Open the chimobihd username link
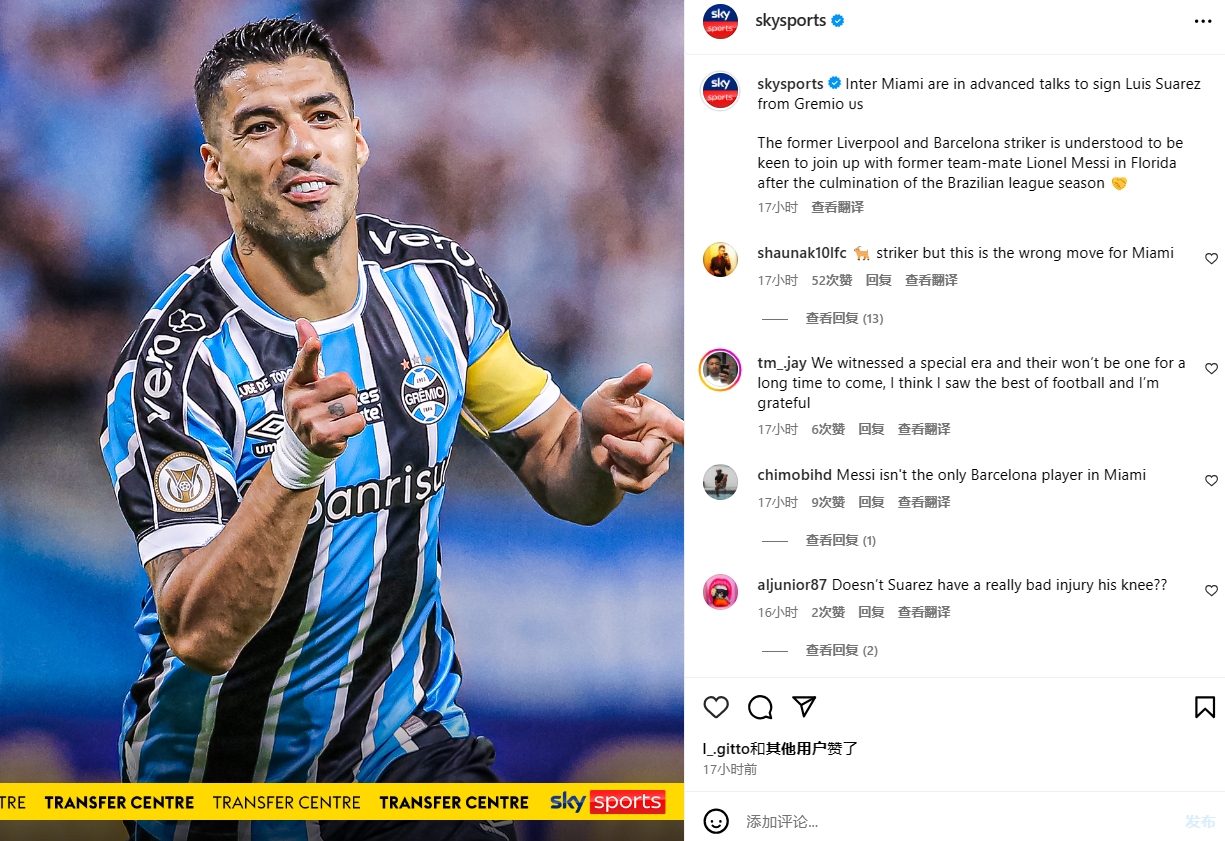The height and width of the screenshot is (841, 1225). (794, 475)
